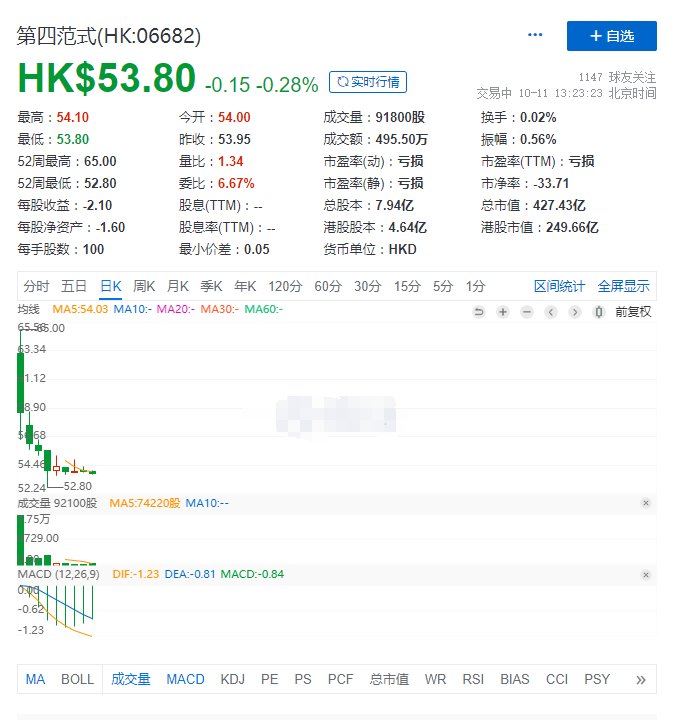This screenshot has width=680, height=720.
Task: Close the 成交量 volume indicator panel
Action: point(646,503)
